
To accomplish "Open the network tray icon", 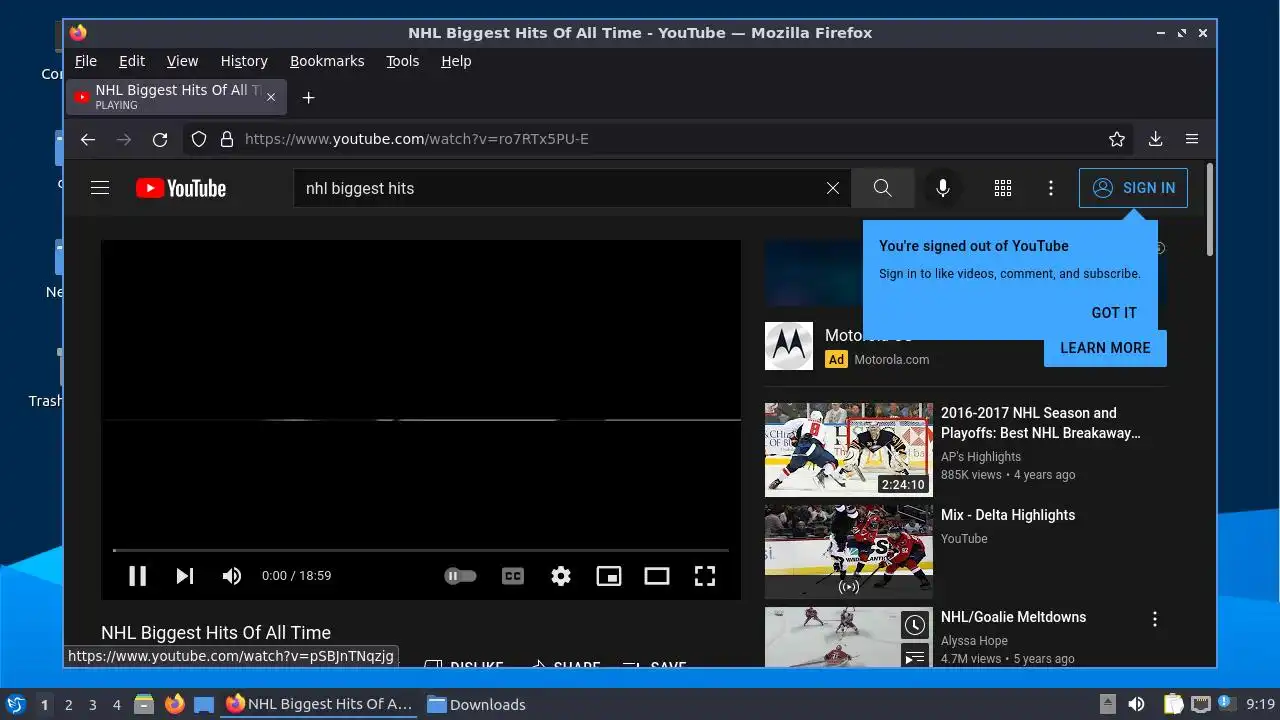I will pyautogui.click(x=1200, y=704).
